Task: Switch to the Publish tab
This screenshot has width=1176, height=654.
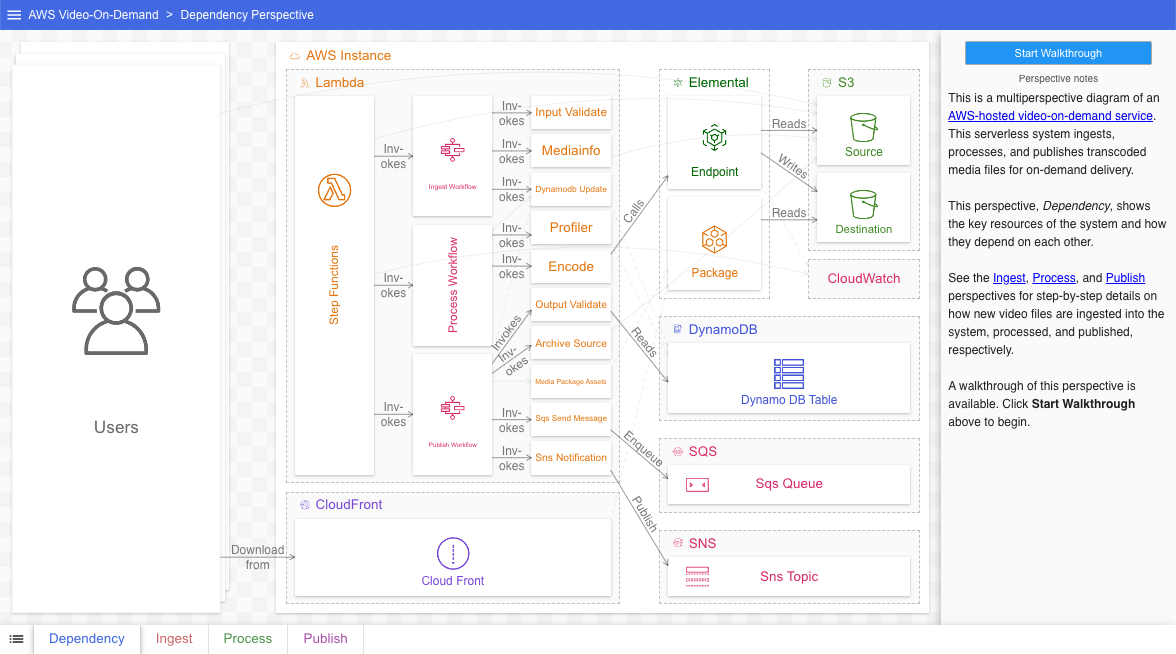Action: coord(324,638)
